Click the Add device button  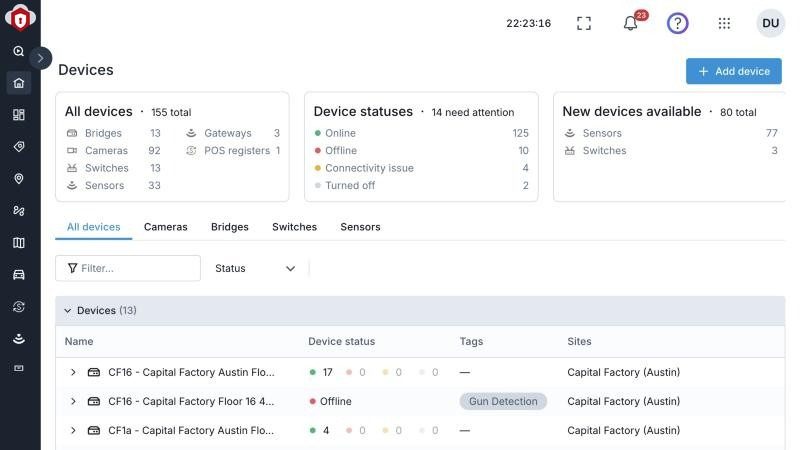click(x=733, y=71)
